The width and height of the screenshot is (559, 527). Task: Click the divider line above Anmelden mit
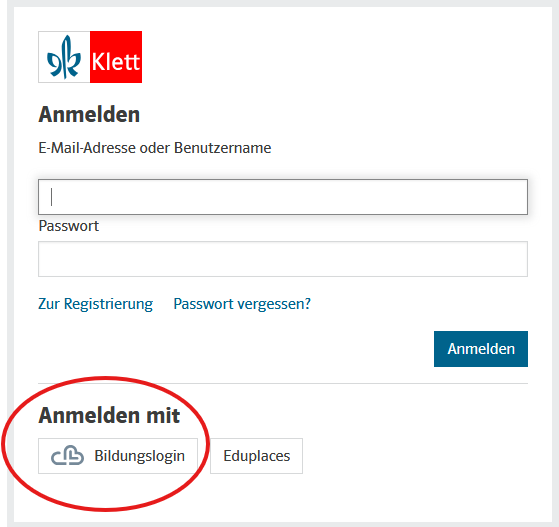pyautogui.click(x=283, y=384)
